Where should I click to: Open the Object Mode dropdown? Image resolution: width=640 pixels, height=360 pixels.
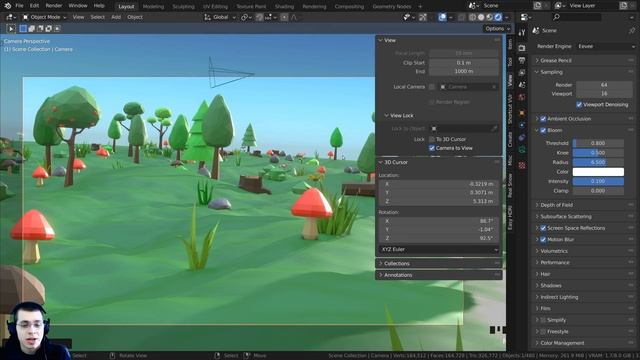point(44,17)
